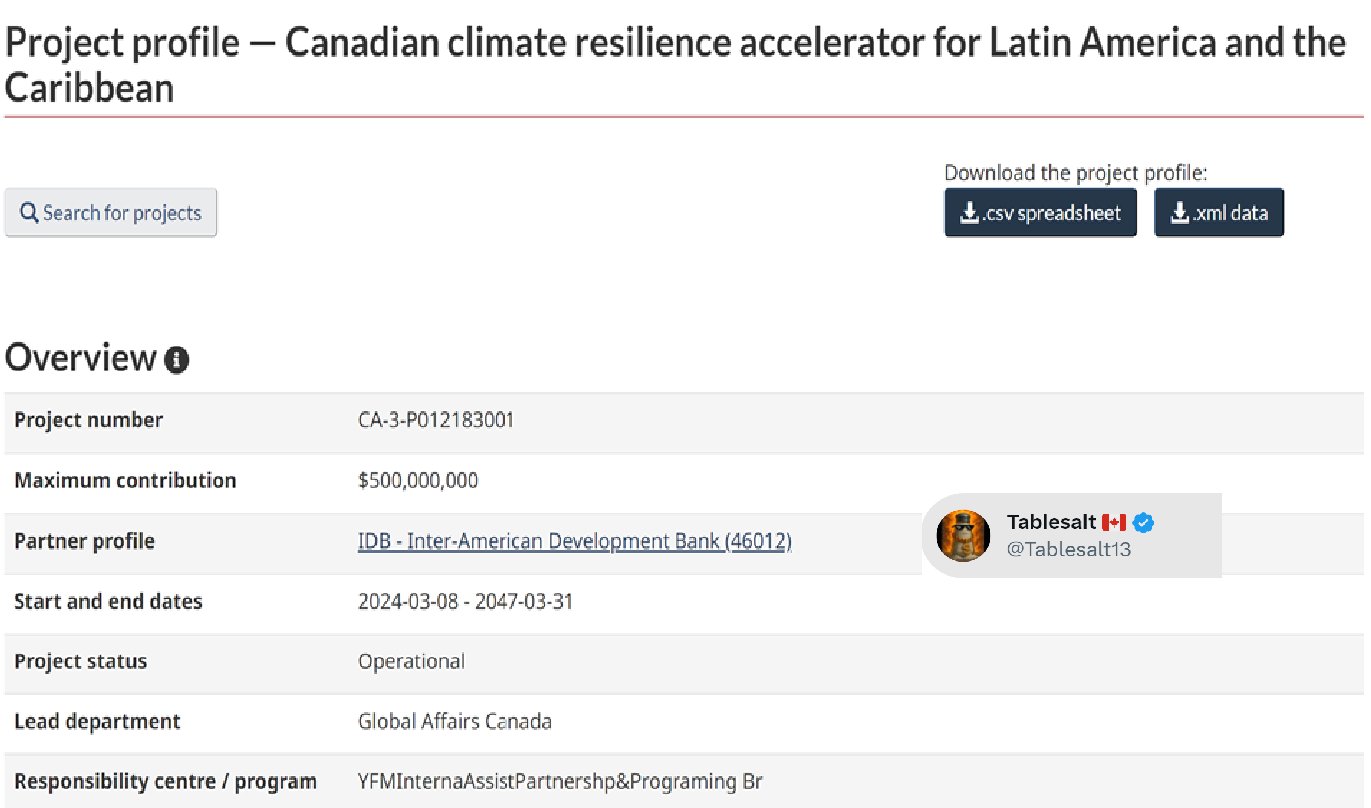Click the download icon on .xml data button
1371x808 pixels.
1179,213
